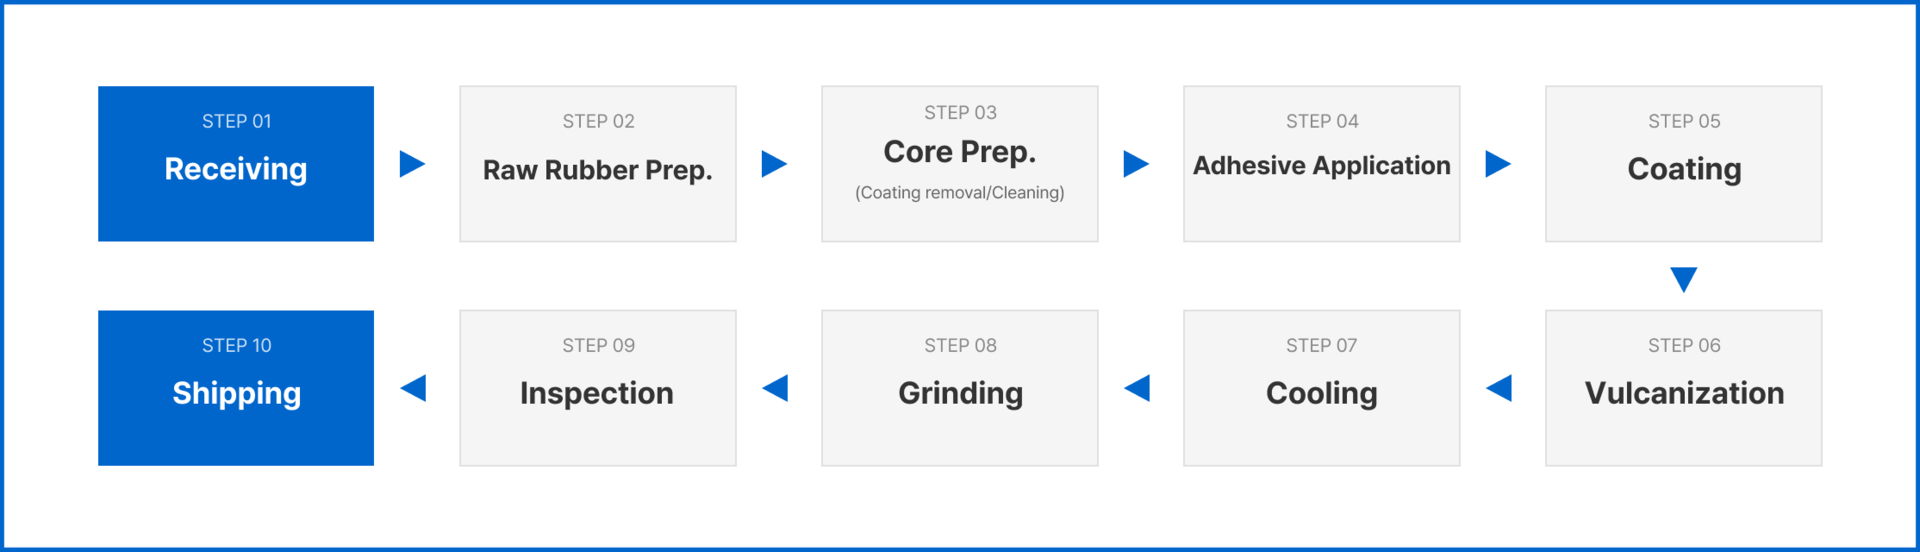
Task: Select the STEP 01 Receiving box
Action: click(x=236, y=164)
